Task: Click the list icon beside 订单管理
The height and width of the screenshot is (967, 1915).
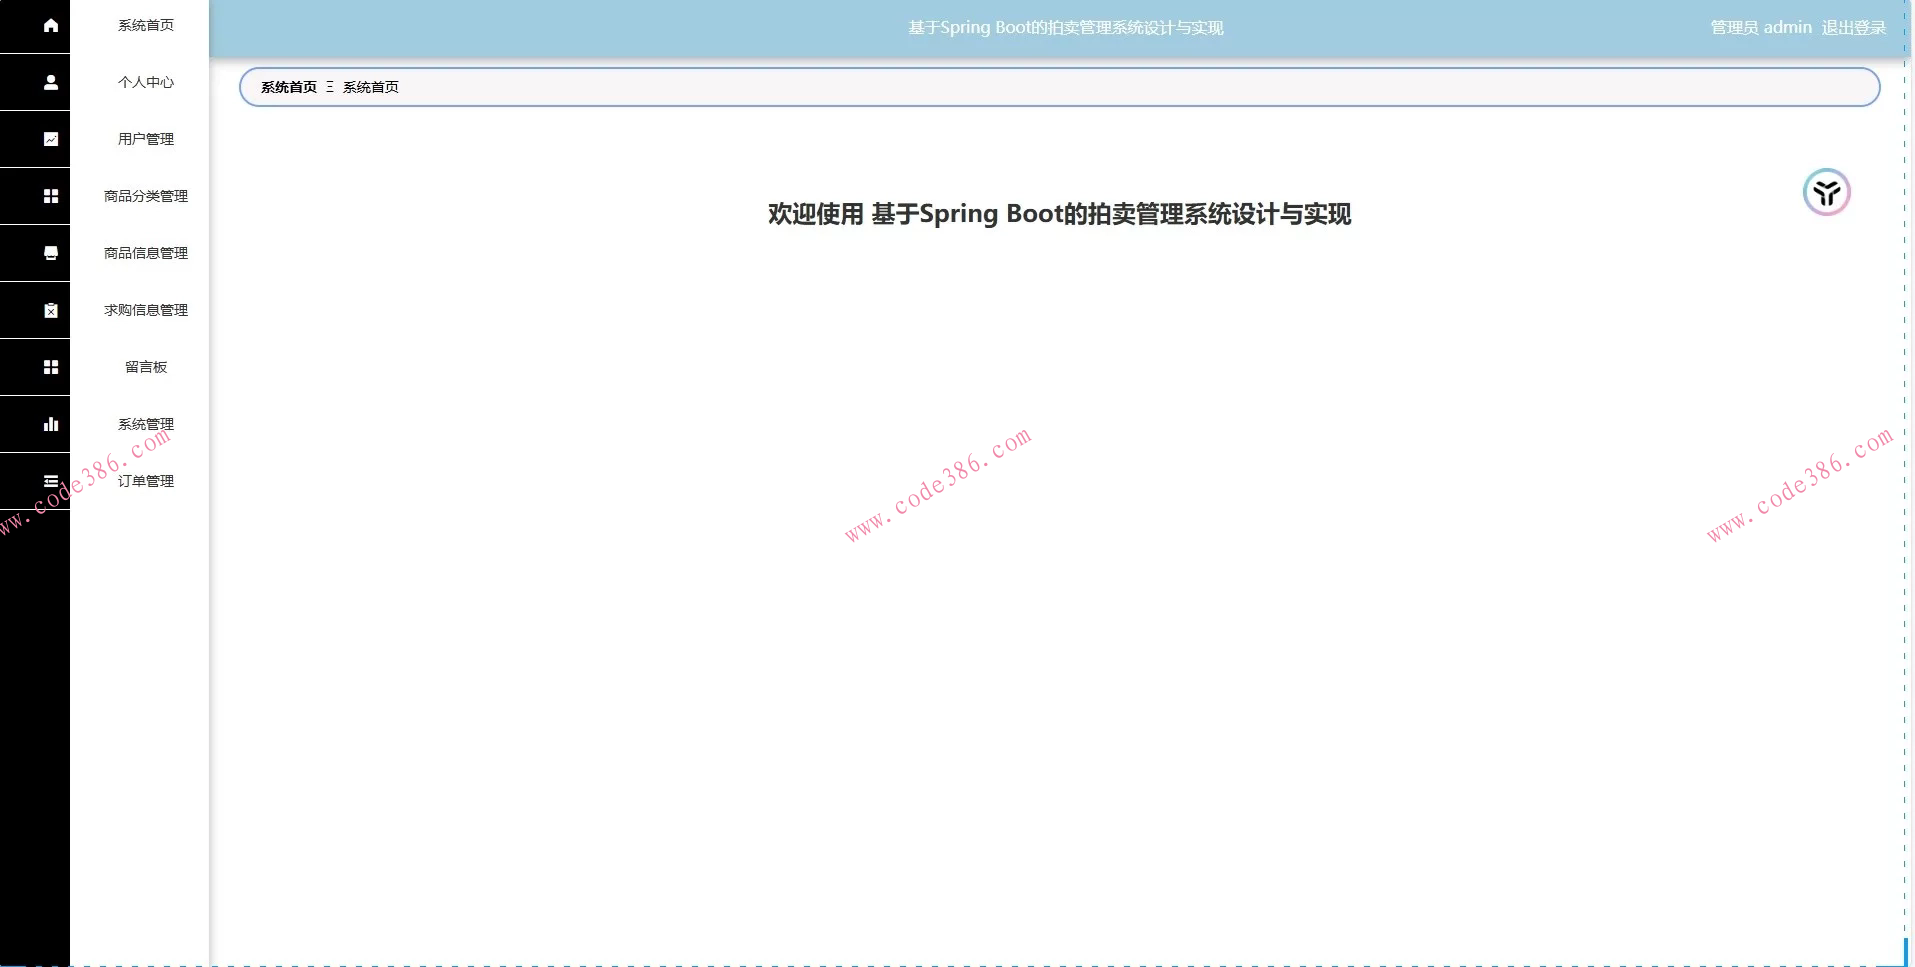Action: [51, 481]
